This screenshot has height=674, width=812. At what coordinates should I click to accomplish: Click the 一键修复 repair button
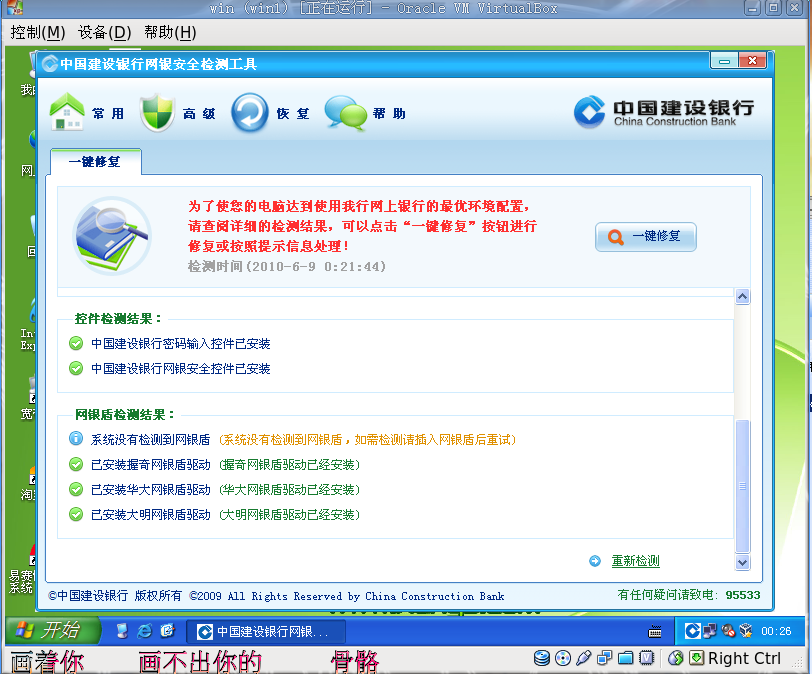pos(646,237)
